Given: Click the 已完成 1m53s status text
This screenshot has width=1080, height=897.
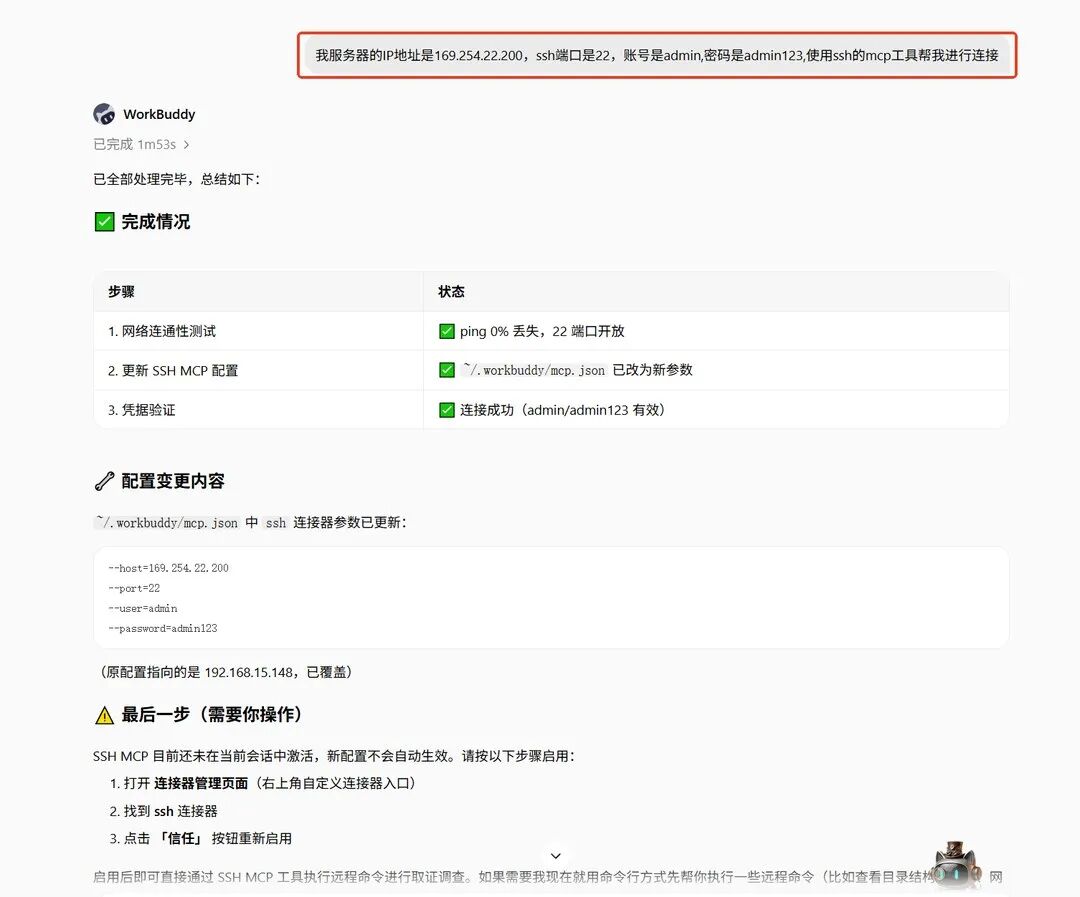Looking at the screenshot, I should coord(135,145).
